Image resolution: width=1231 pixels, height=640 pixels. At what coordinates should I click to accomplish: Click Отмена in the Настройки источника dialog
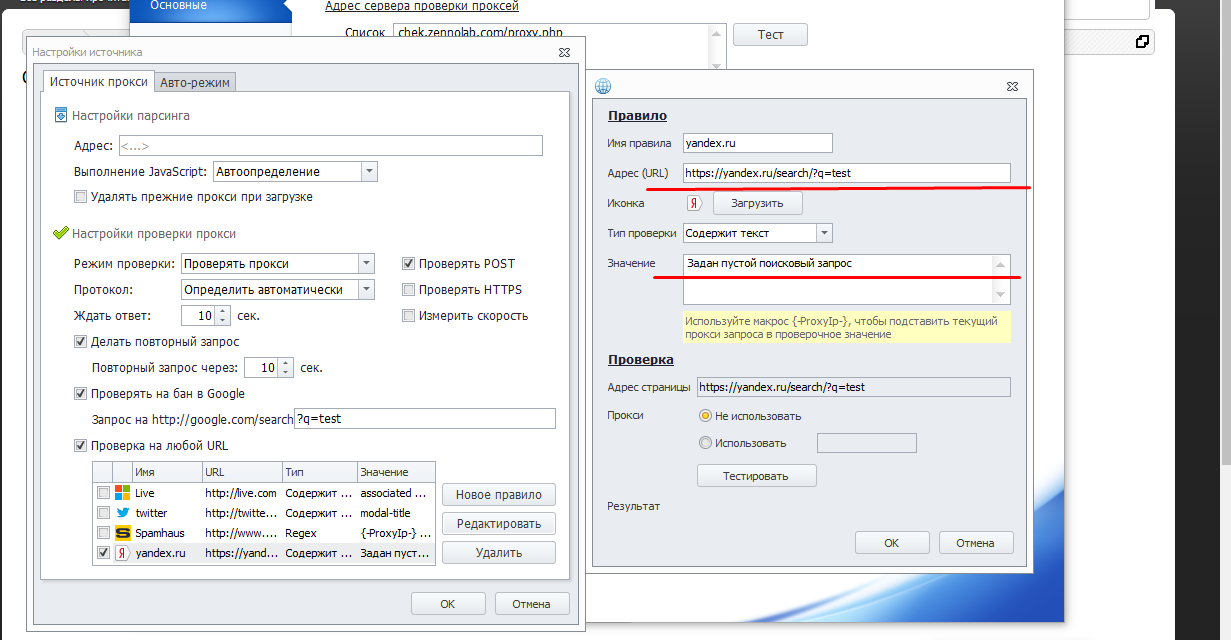[532, 604]
